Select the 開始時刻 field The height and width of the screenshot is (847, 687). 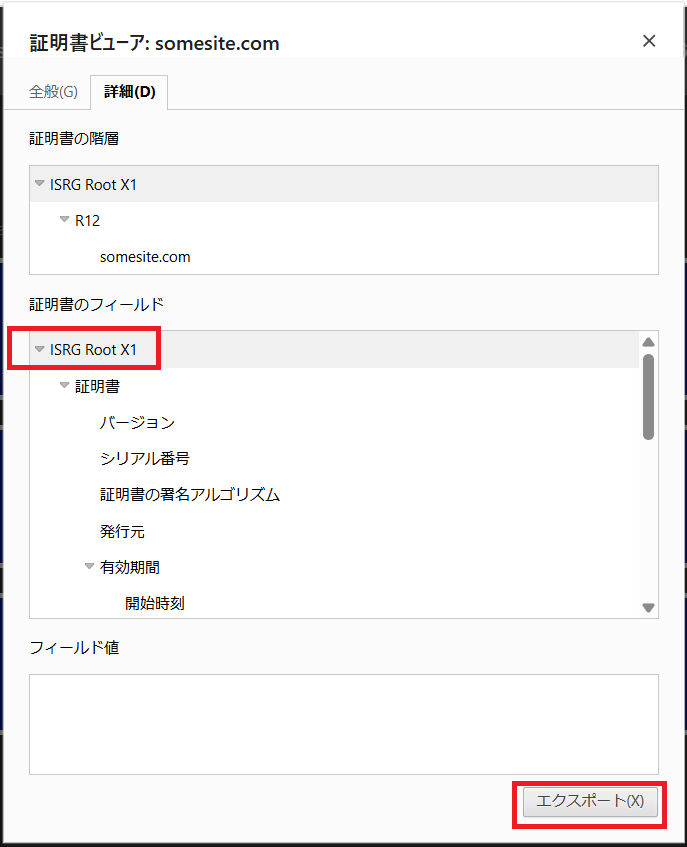coord(154,603)
